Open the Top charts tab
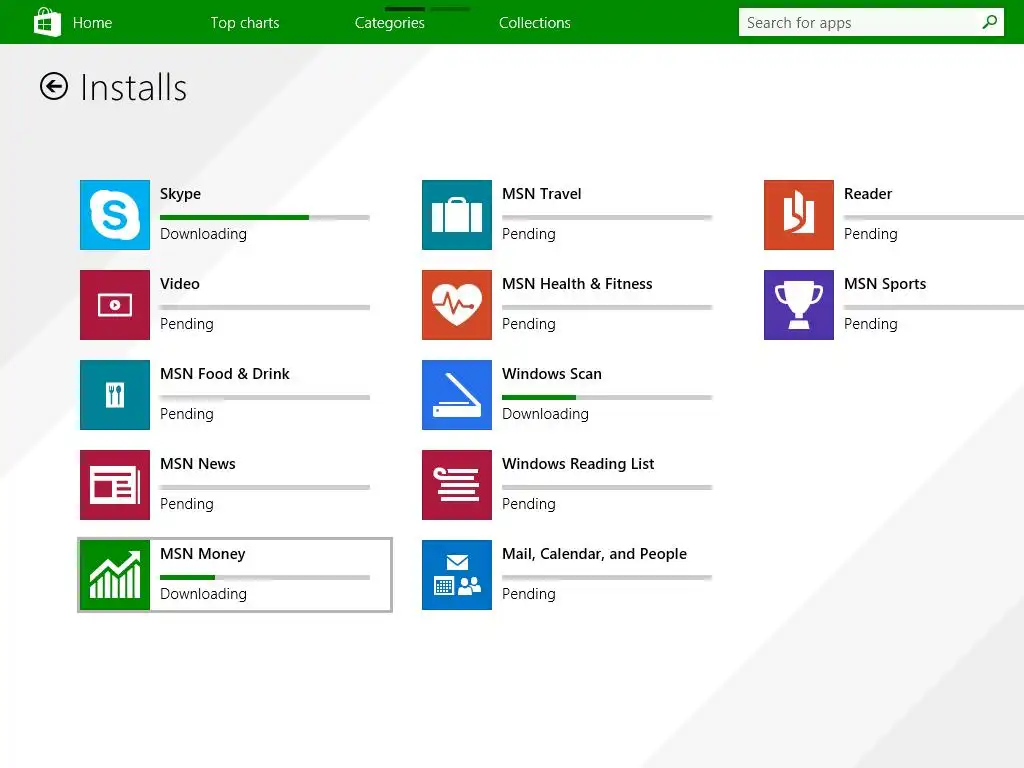The width and height of the screenshot is (1024, 768). pos(245,23)
